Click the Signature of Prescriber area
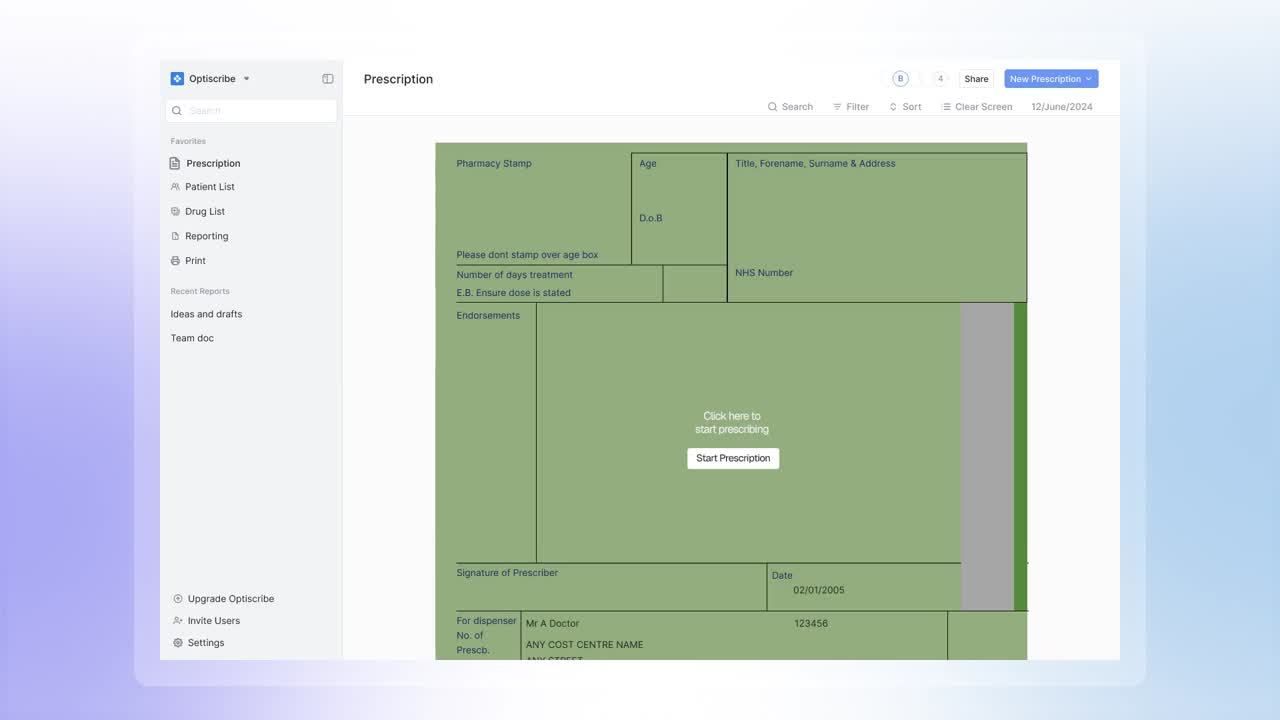This screenshot has width=1280, height=720. click(x=611, y=587)
